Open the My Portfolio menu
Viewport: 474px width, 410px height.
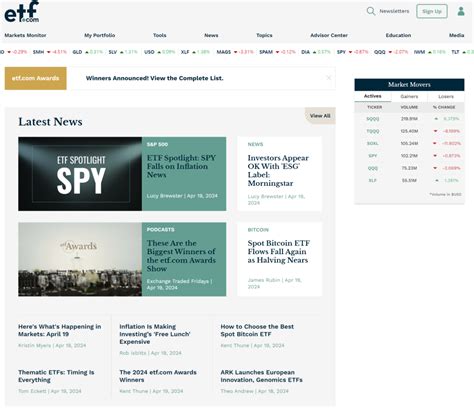pyautogui.click(x=100, y=35)
